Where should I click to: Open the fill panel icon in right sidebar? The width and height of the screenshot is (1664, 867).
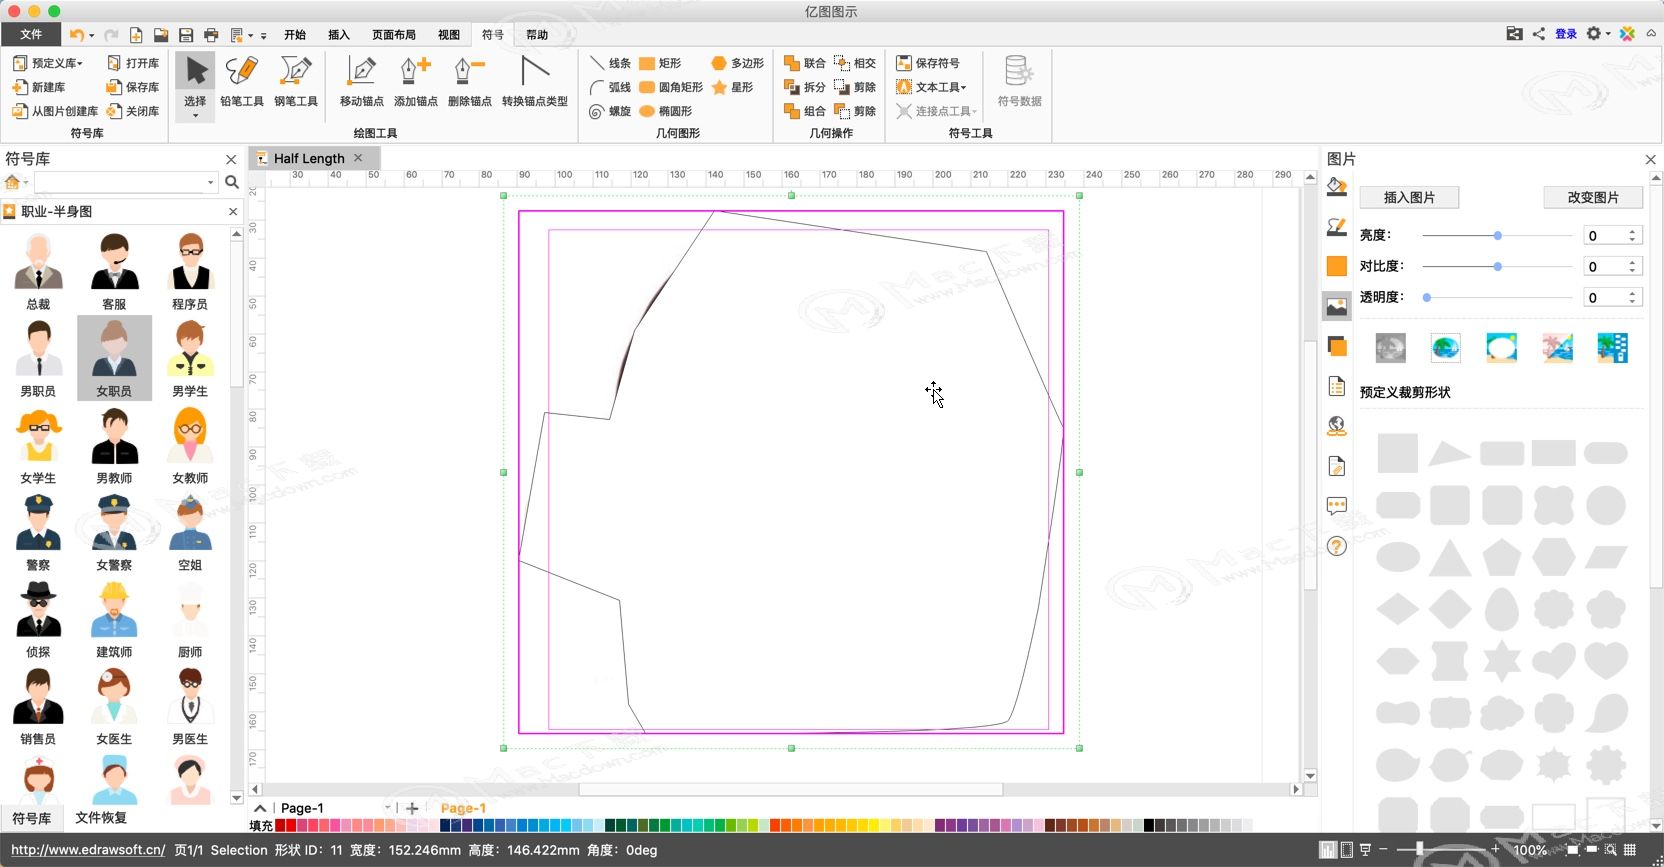pyautogui.click(x=1337, y=187)
